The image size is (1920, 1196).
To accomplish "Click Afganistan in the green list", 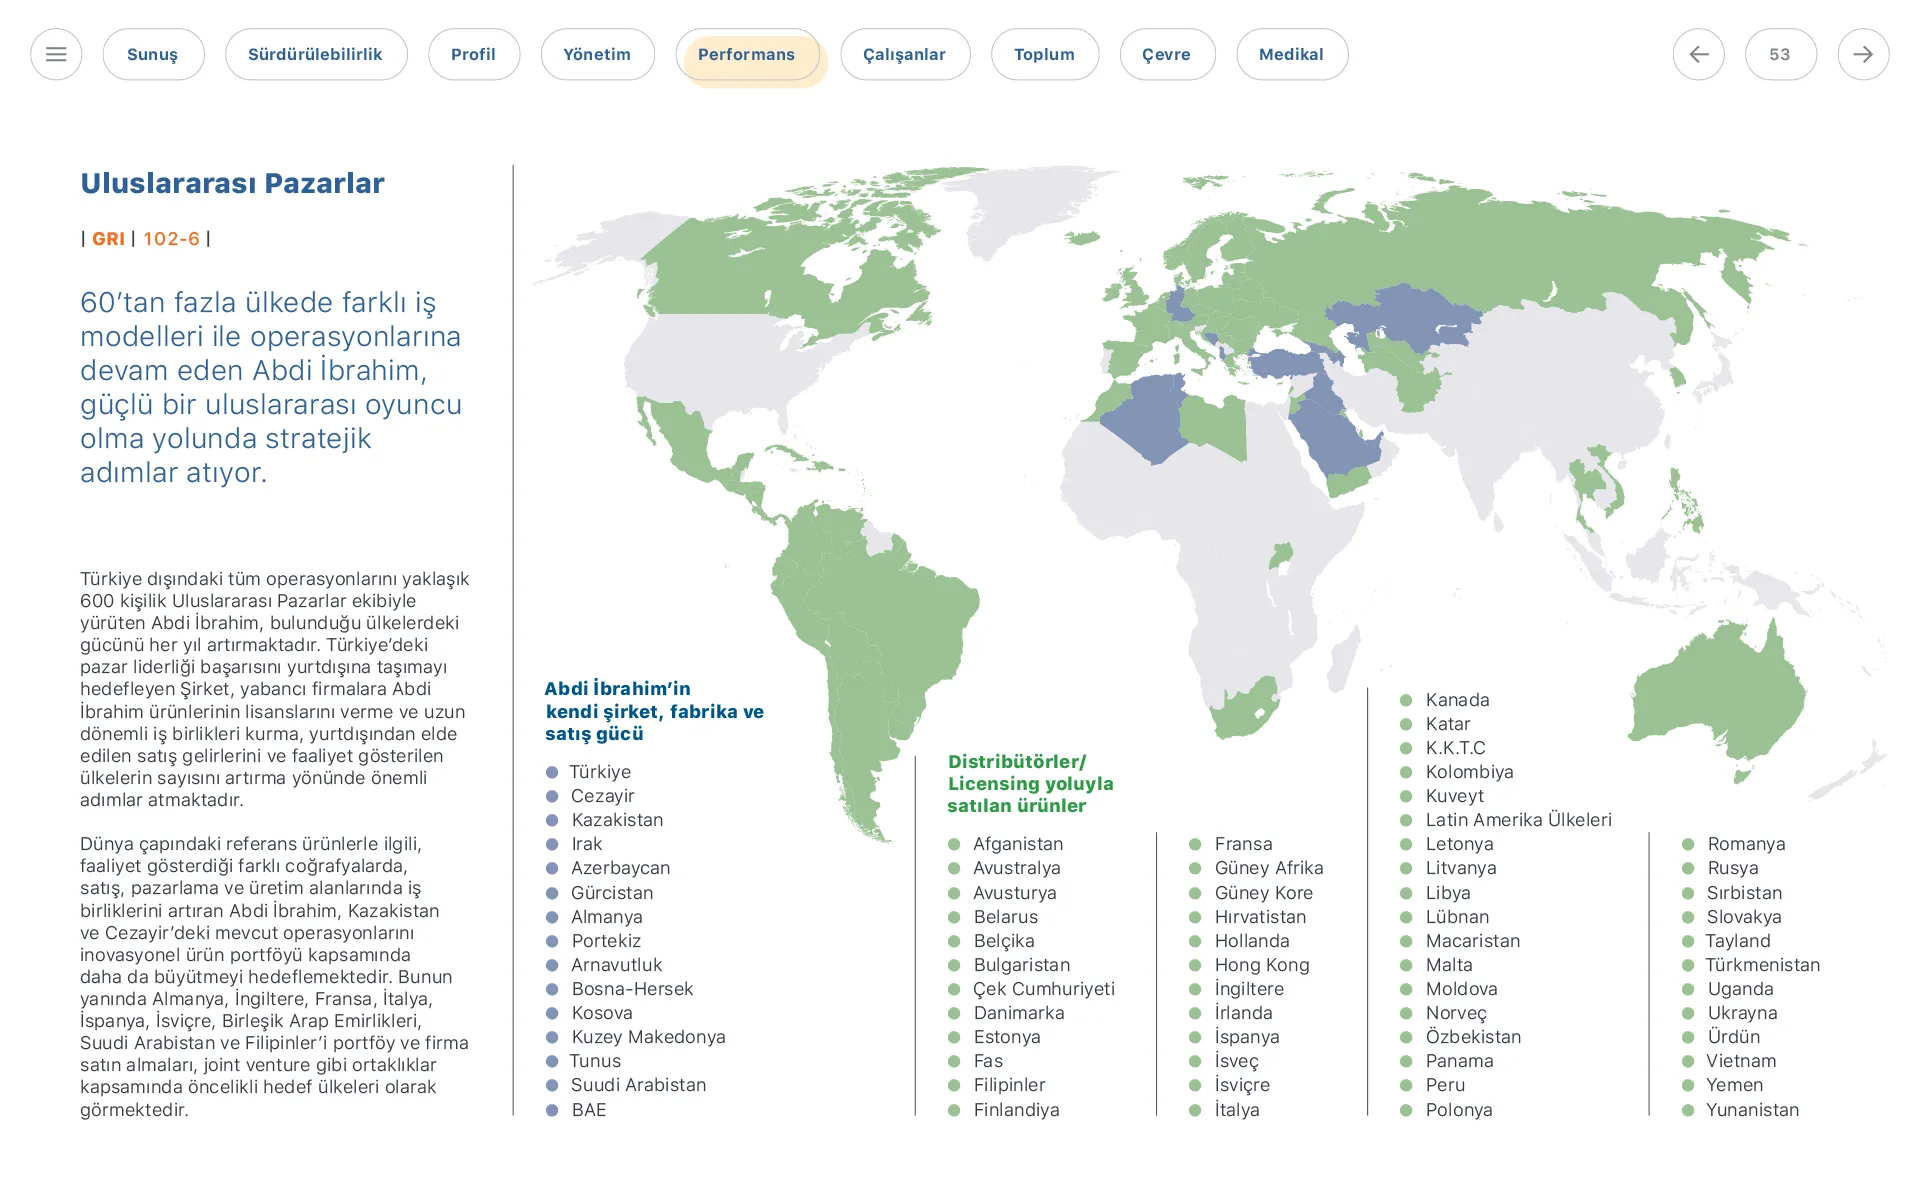I will coord(1018,844).
